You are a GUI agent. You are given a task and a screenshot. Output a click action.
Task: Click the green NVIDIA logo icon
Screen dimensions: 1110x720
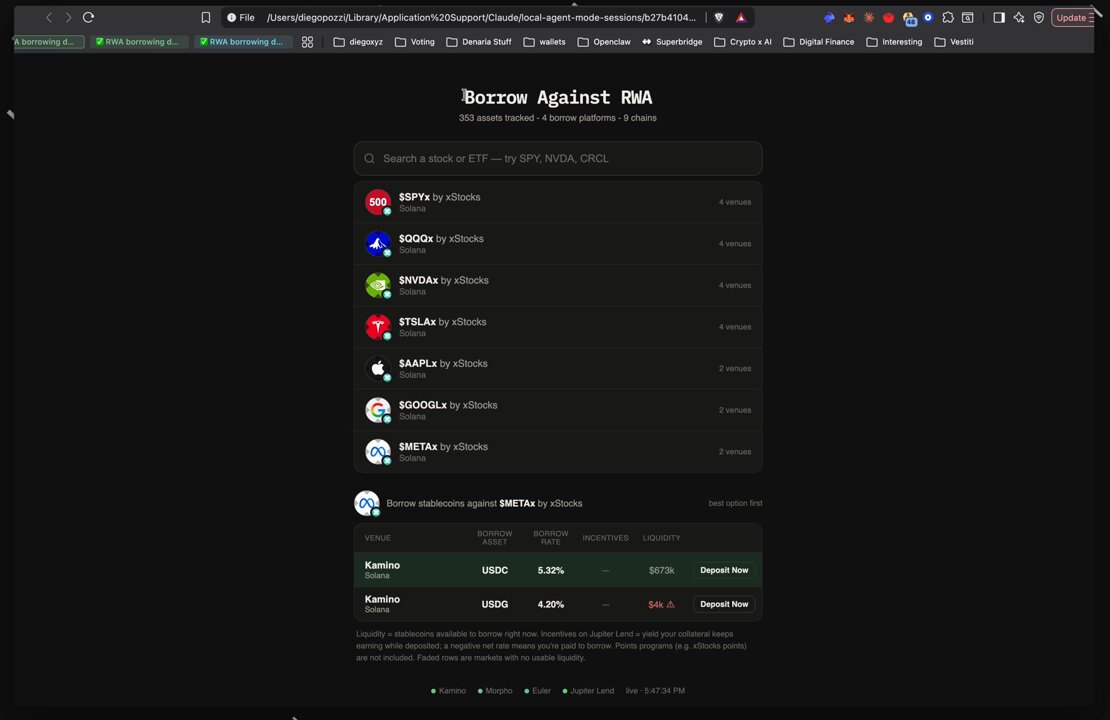click(378, 285)
